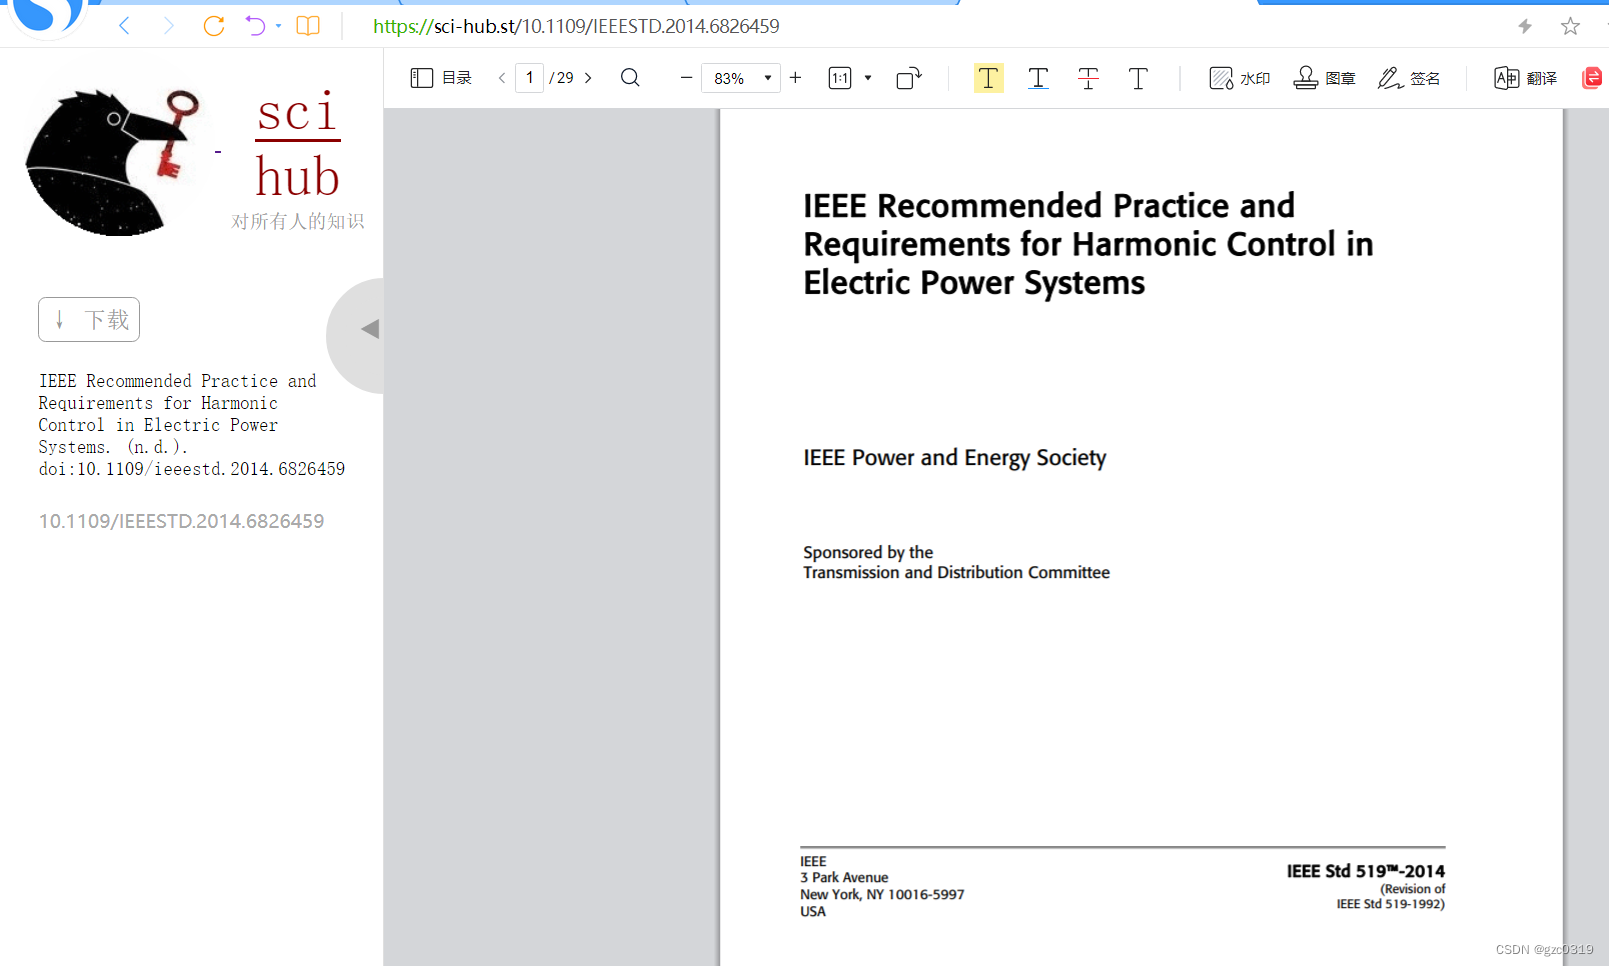Open the dropdown arrow beside the undo icon
This screenshot has height=966, width=1609.
click(278, 26)
